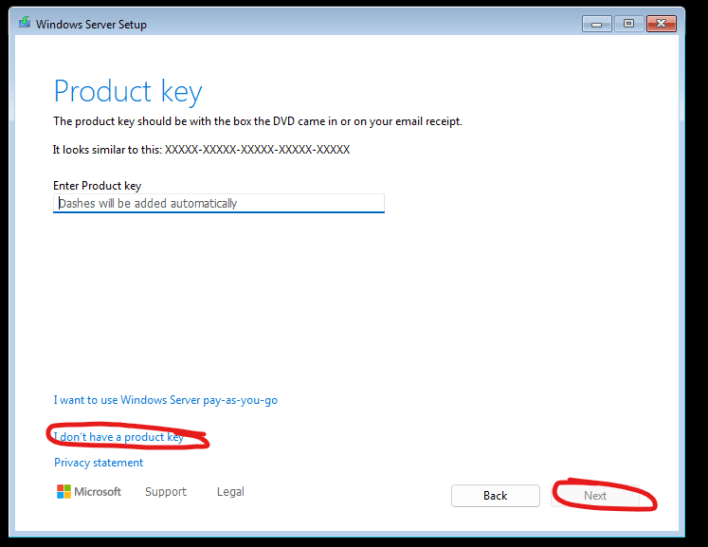708x547 pixels.
Task: Click the "Enter Product key" field label
Action: point(97,186)
